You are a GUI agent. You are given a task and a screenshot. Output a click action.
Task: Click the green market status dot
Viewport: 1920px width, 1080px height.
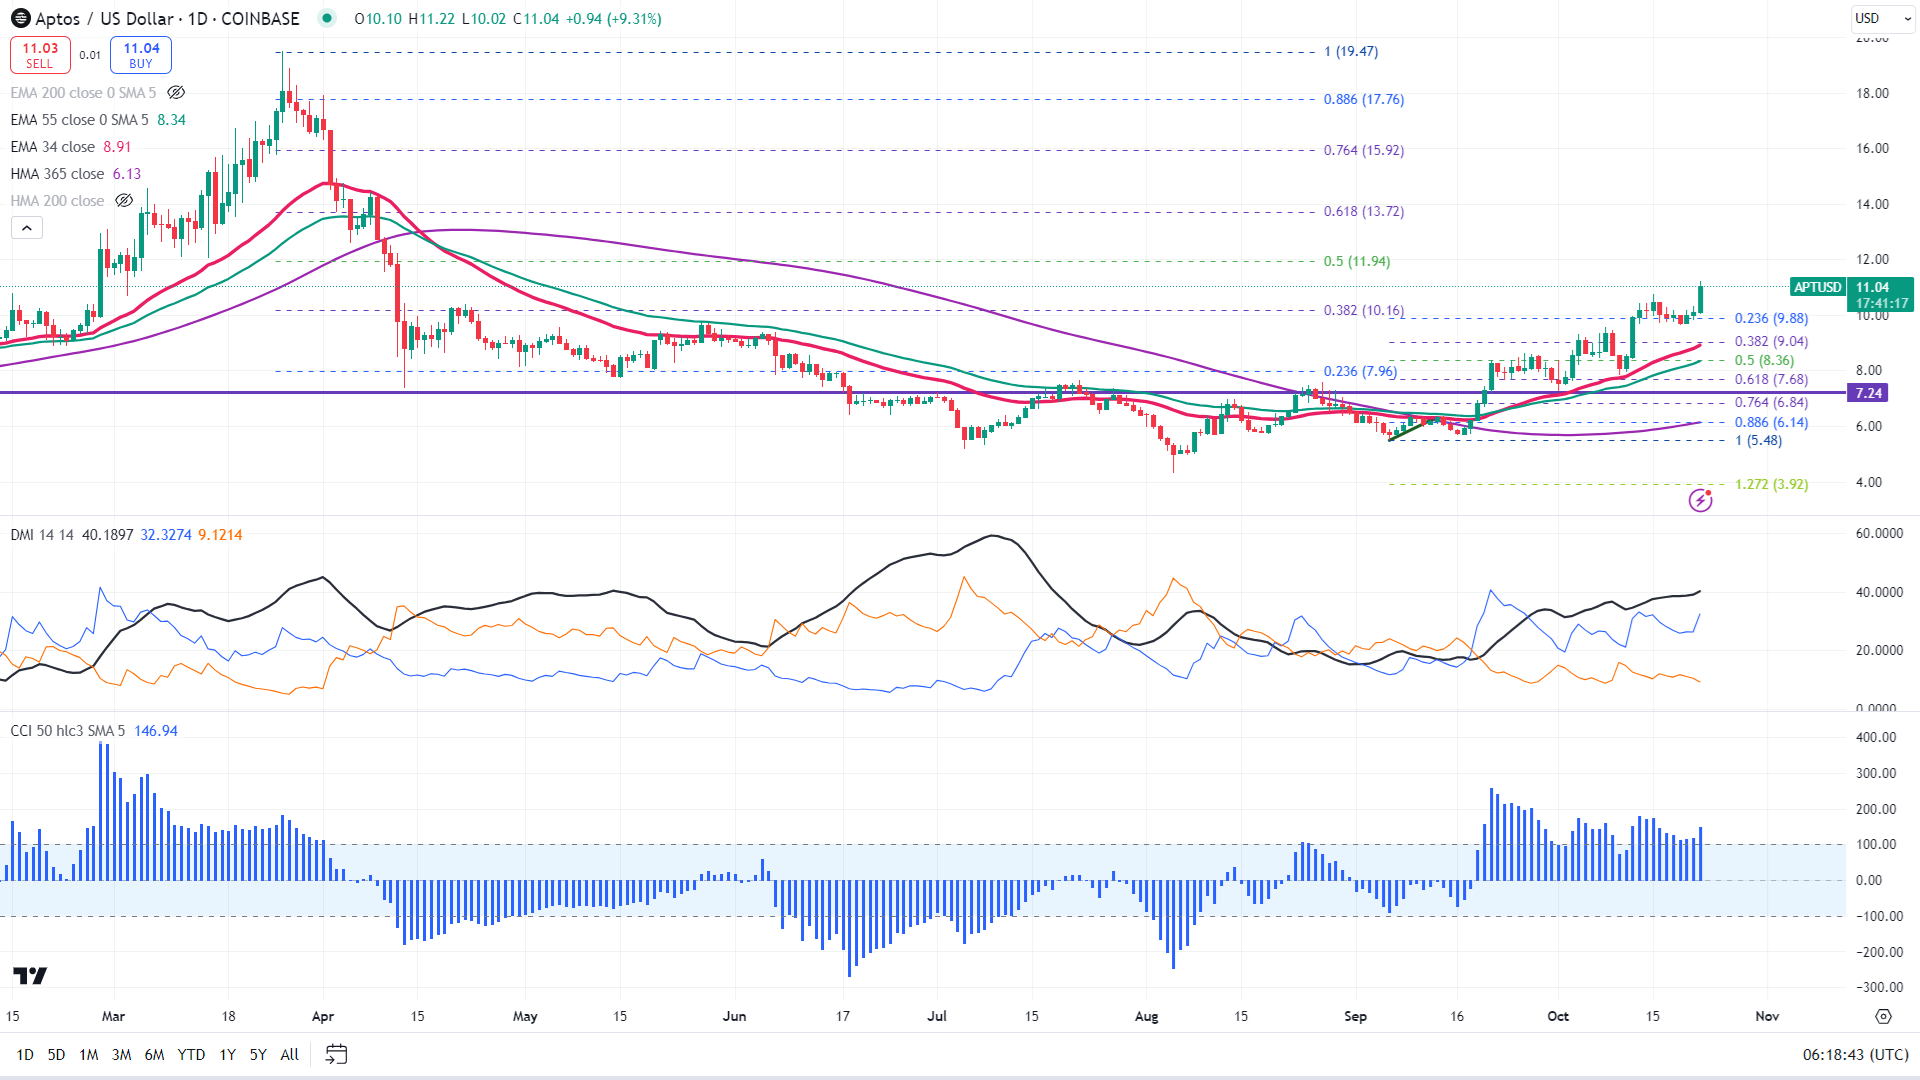(326, 18)
